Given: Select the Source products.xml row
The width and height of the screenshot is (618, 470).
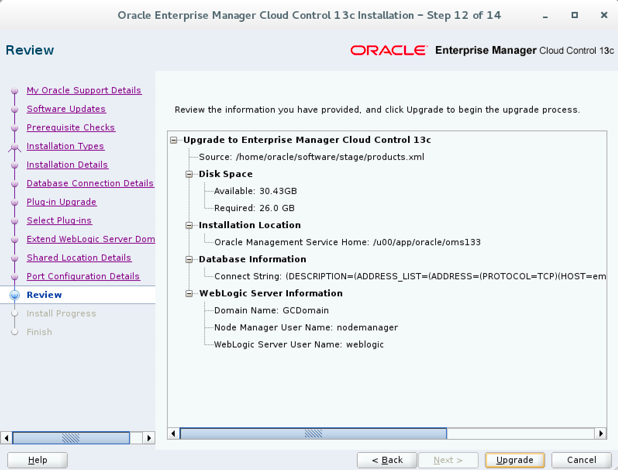Looking at the screenshot, I should point(312,157).
